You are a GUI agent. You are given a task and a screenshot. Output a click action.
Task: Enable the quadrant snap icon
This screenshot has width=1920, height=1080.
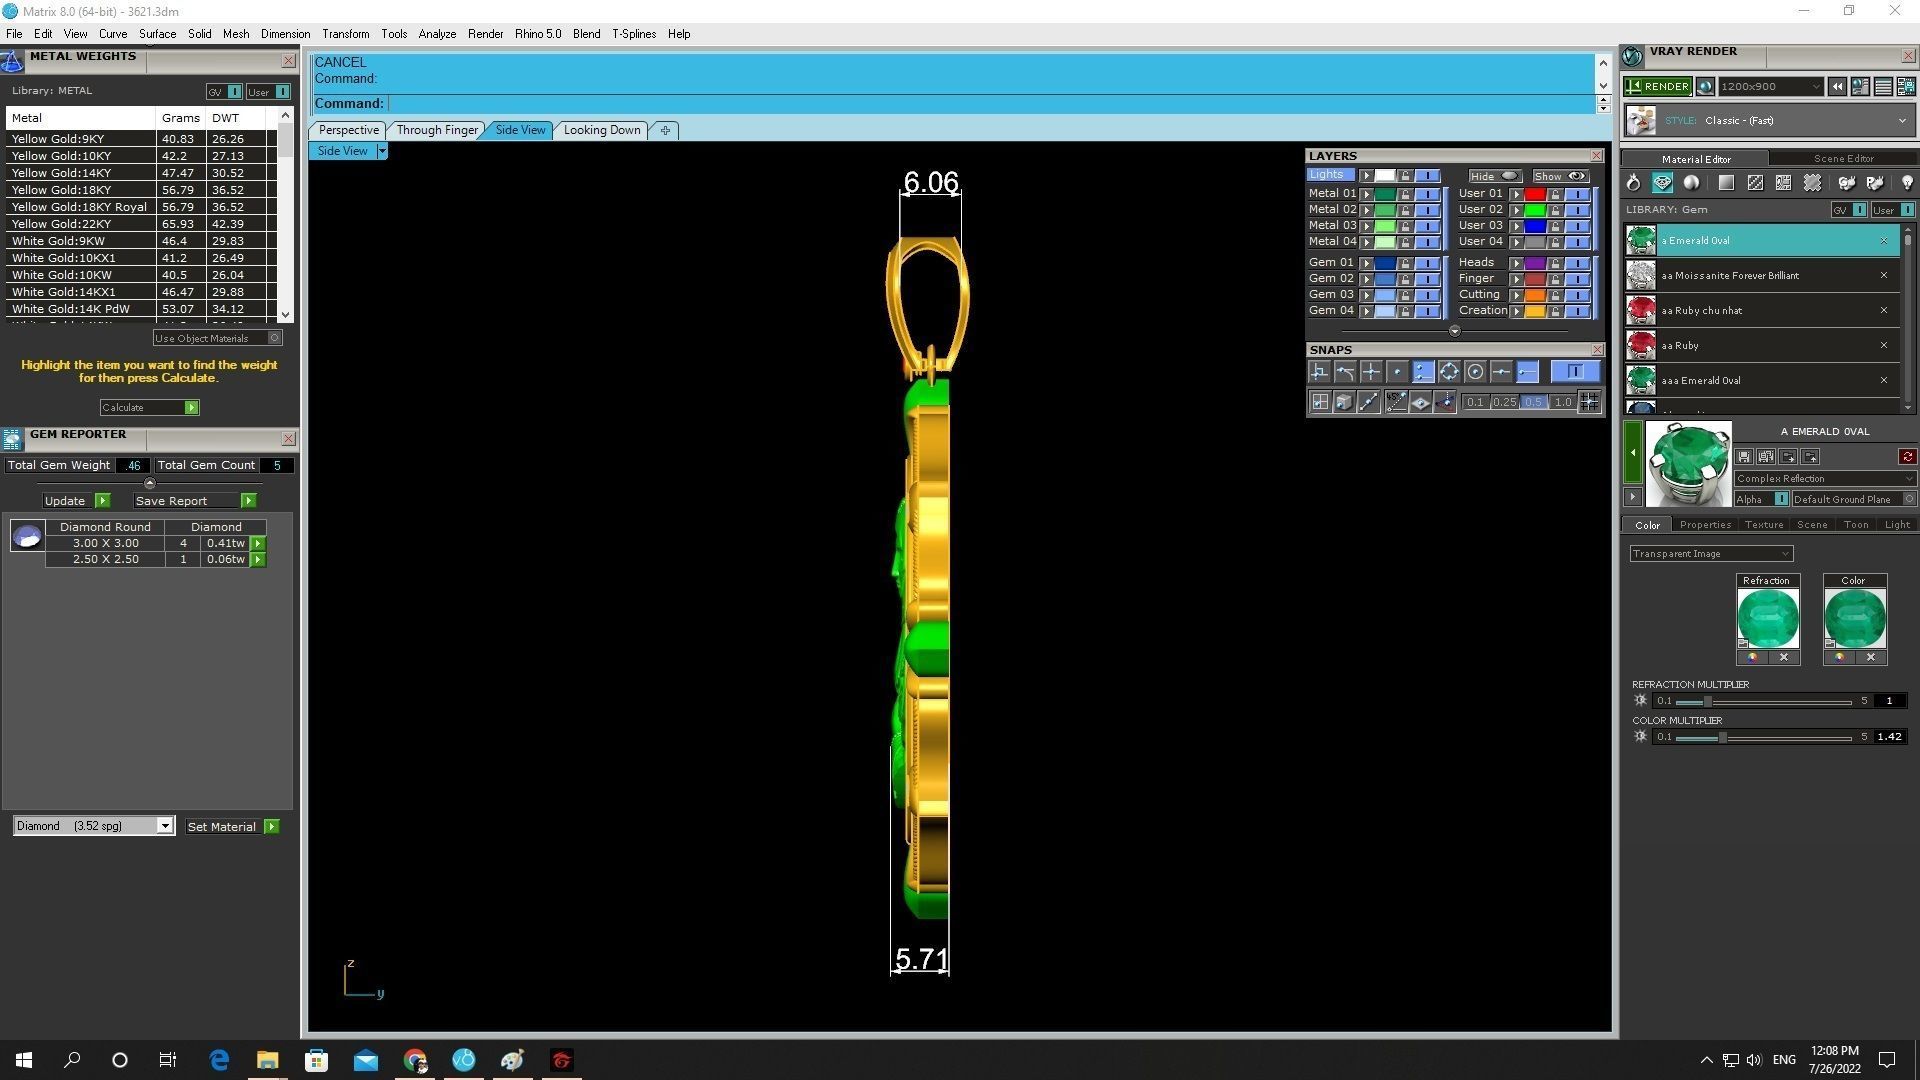[x=1449, y=372]
